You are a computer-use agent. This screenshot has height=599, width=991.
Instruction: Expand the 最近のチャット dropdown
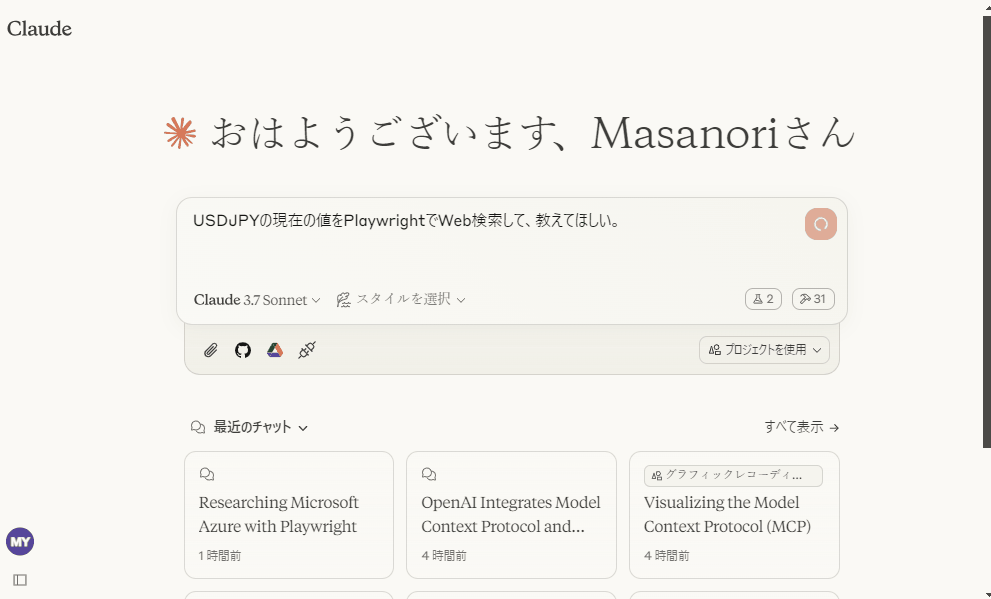coord(260,428)
